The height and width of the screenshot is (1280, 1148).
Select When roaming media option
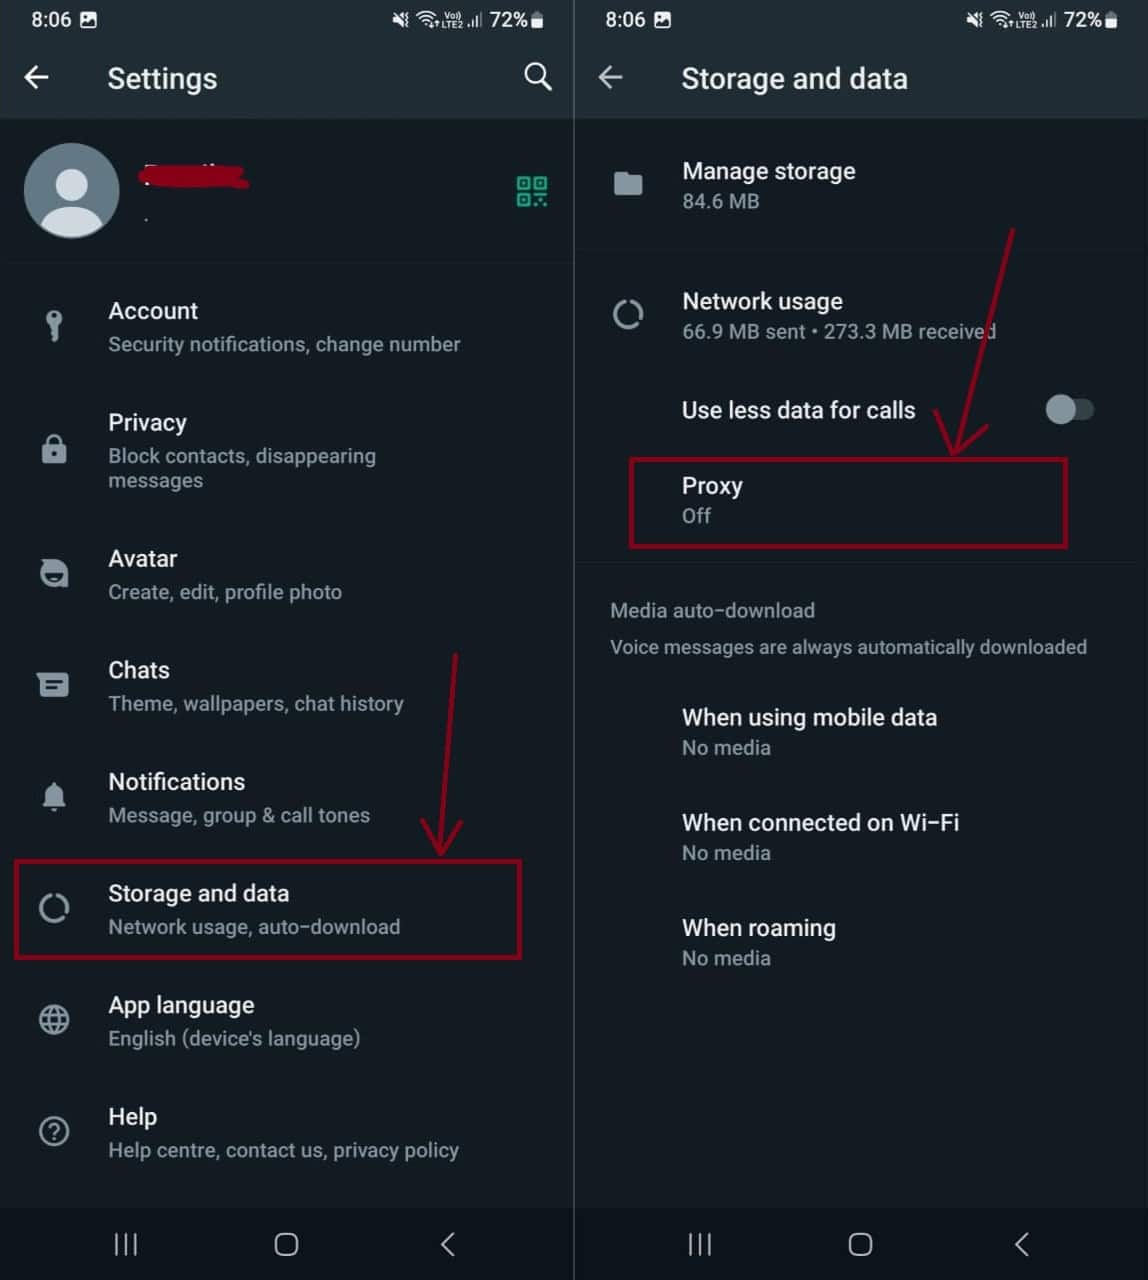(x=758, y=942)
